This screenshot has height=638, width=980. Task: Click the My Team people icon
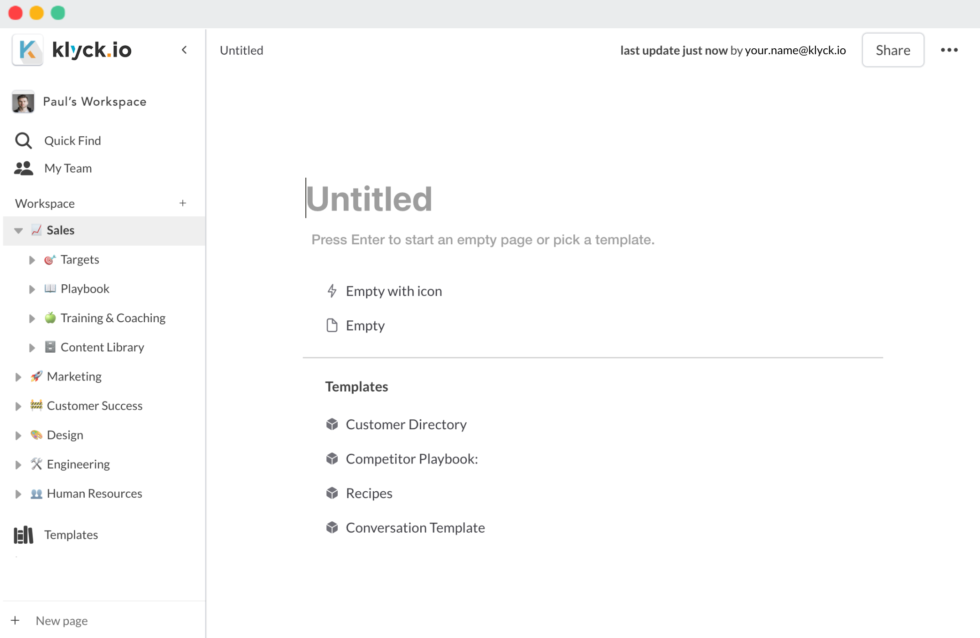(23, 168)
